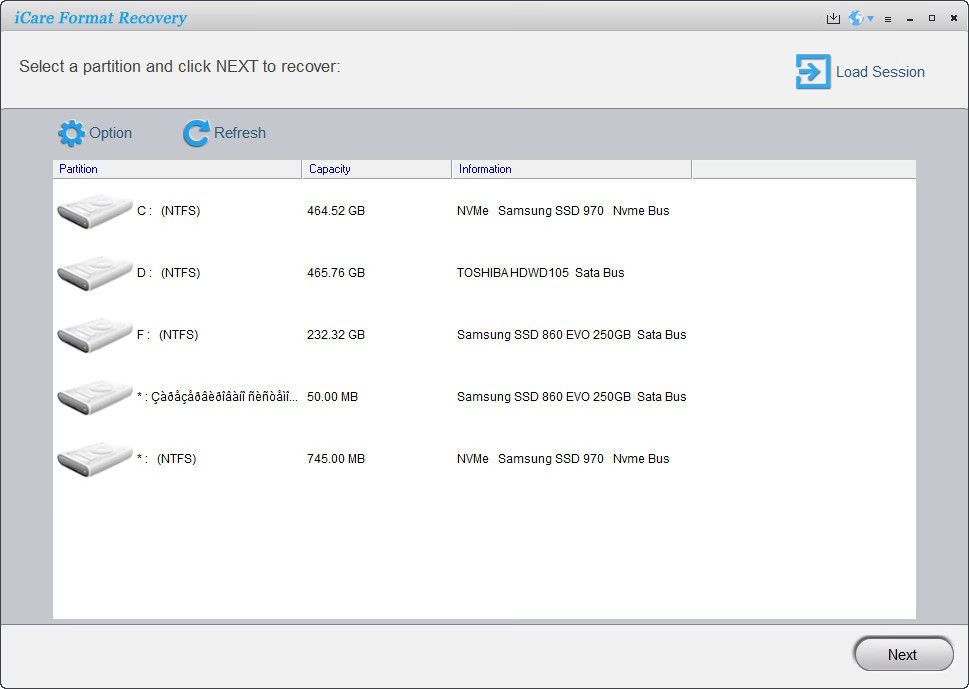Viewport: 969px width, 689px height.
Task: Select the drive icon for F: partition
Action: 95,335
